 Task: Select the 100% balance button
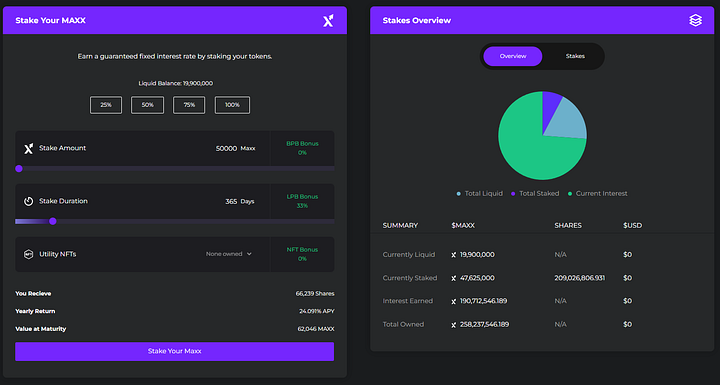point(232,105)
